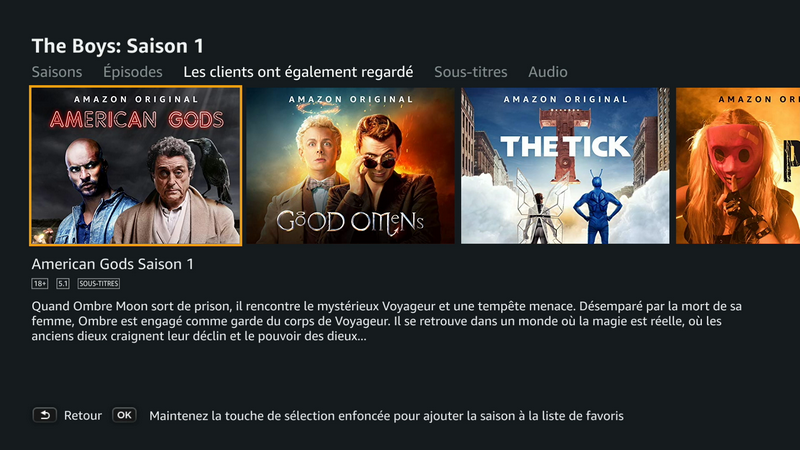
Task: Select the back arrow Retour icon
Action: (x=44, y=415)
